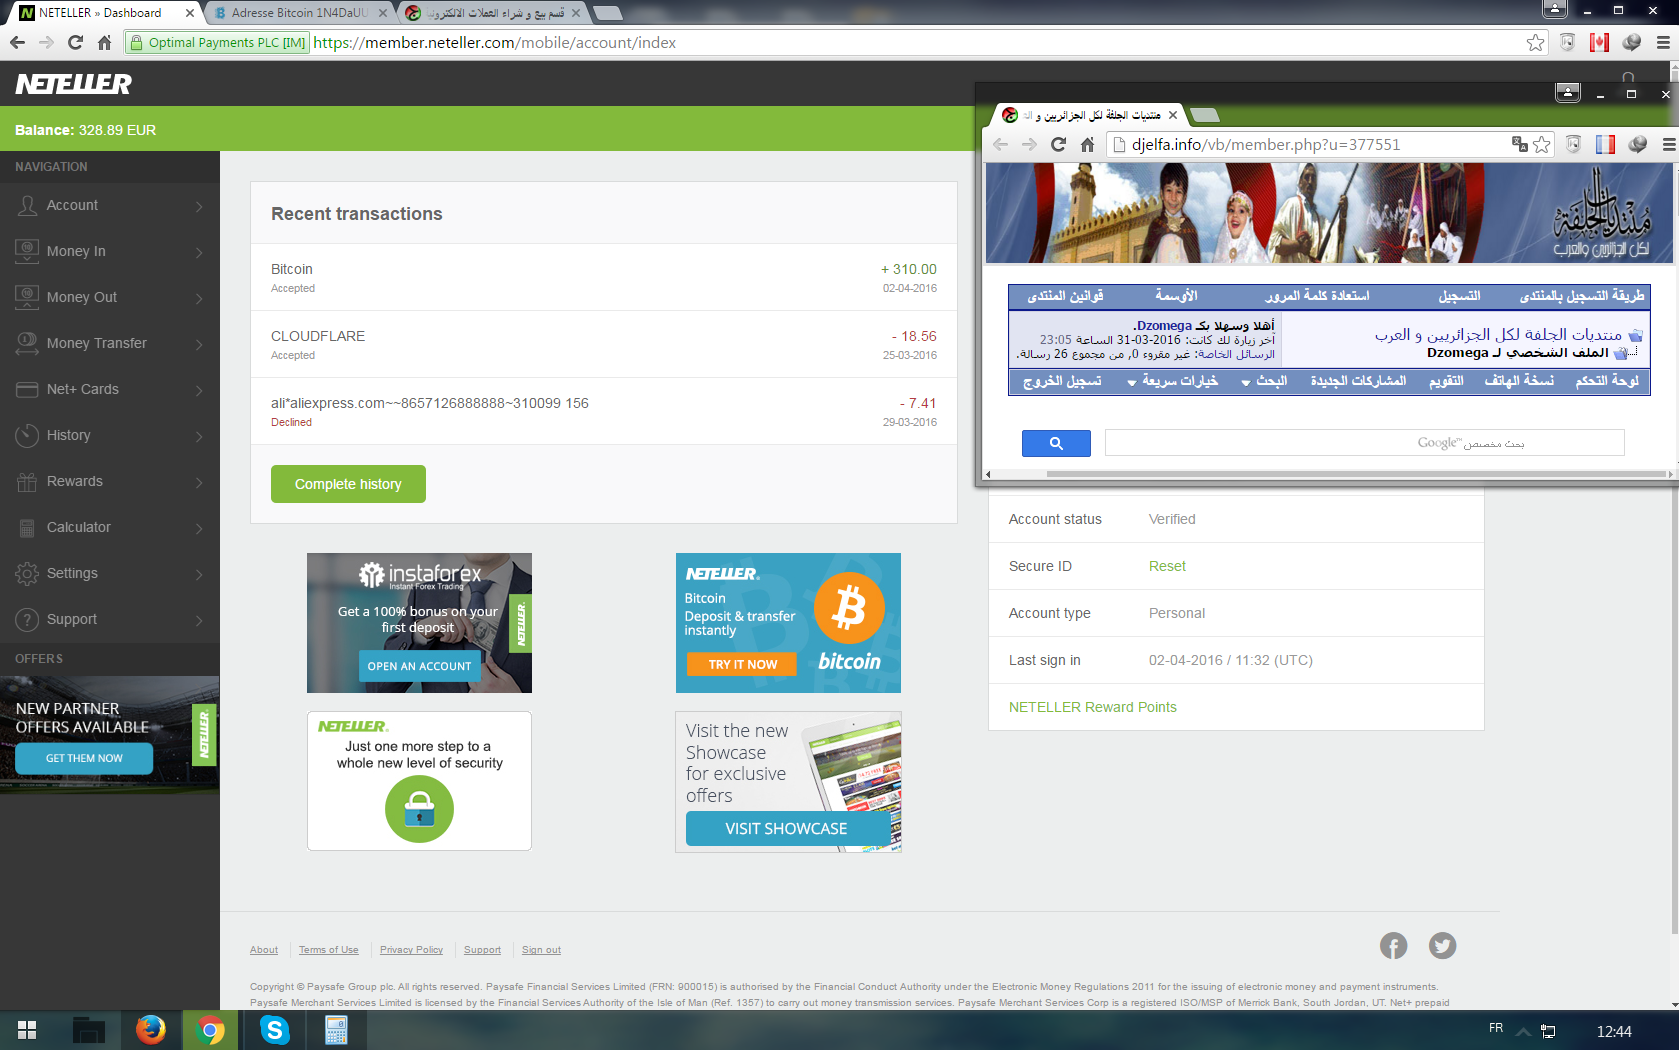Screen dimensions: 1679x1050
Task: Click the translate icon in djelfa address bar
Action: 1519,144
